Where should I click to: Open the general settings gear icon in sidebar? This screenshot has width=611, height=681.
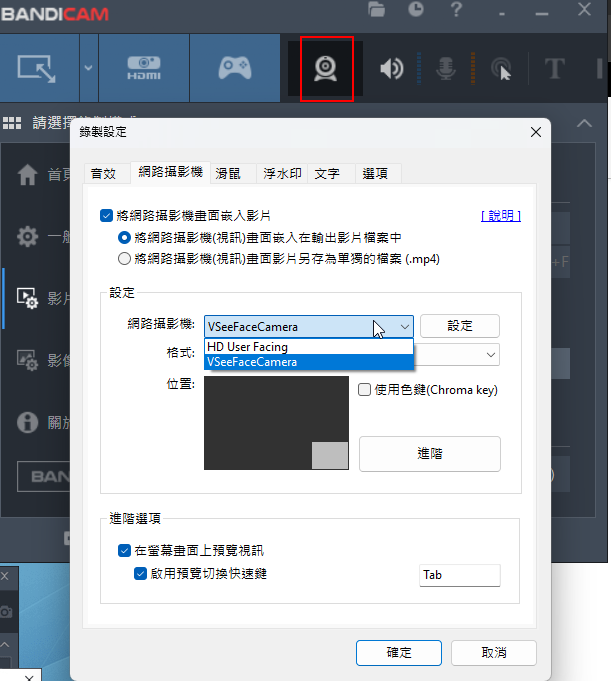point(27,237)
